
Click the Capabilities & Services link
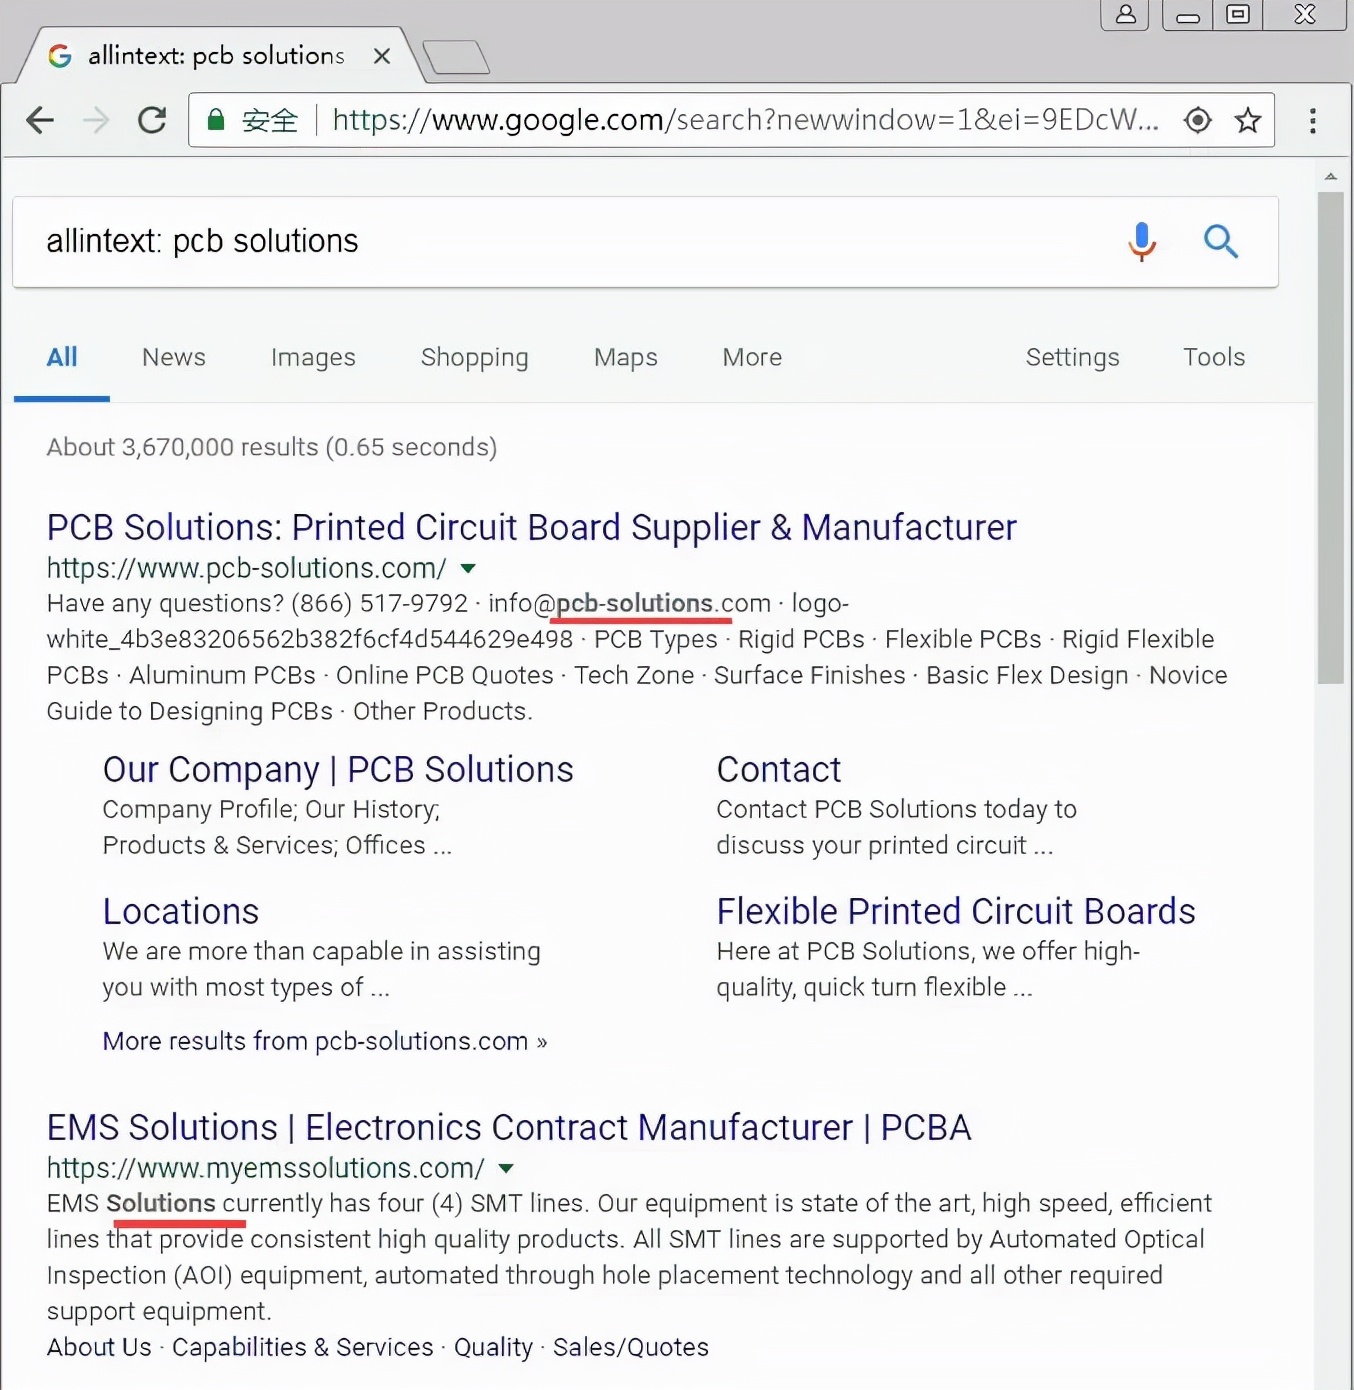pos(303,1347)
